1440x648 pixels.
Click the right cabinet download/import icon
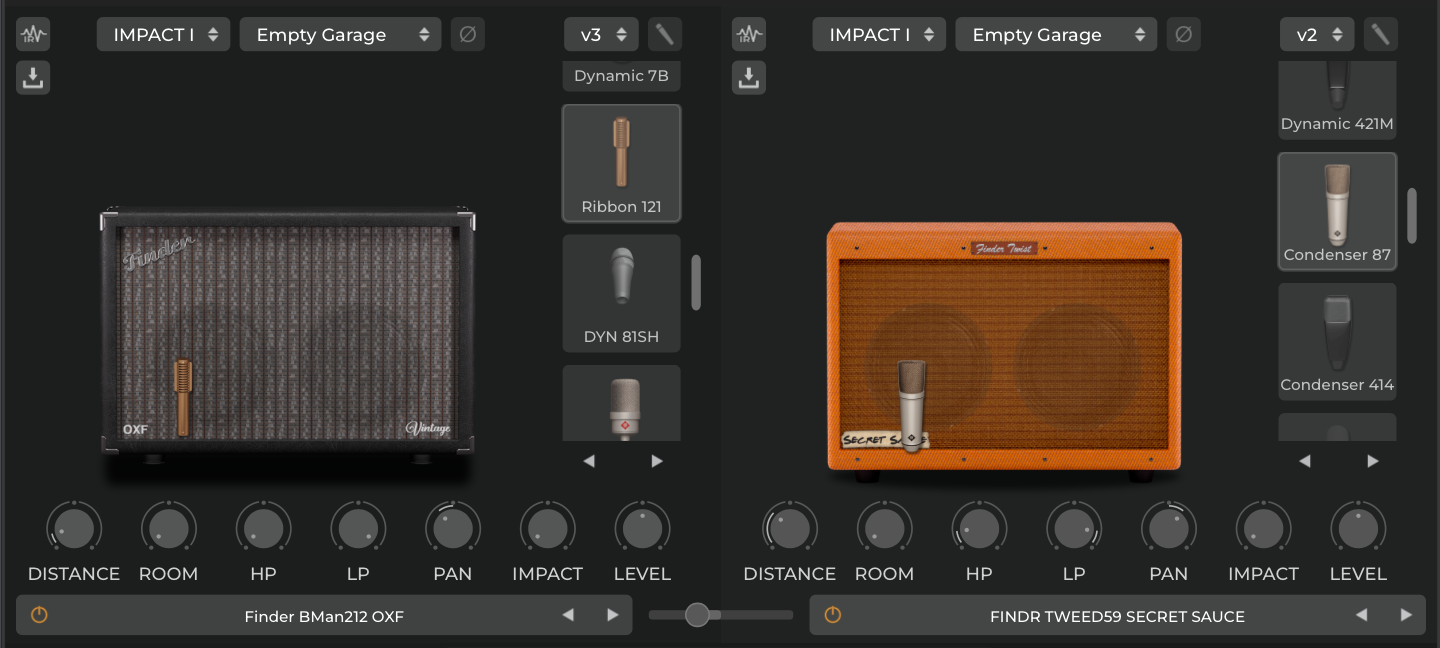click(x=749, y=78)
